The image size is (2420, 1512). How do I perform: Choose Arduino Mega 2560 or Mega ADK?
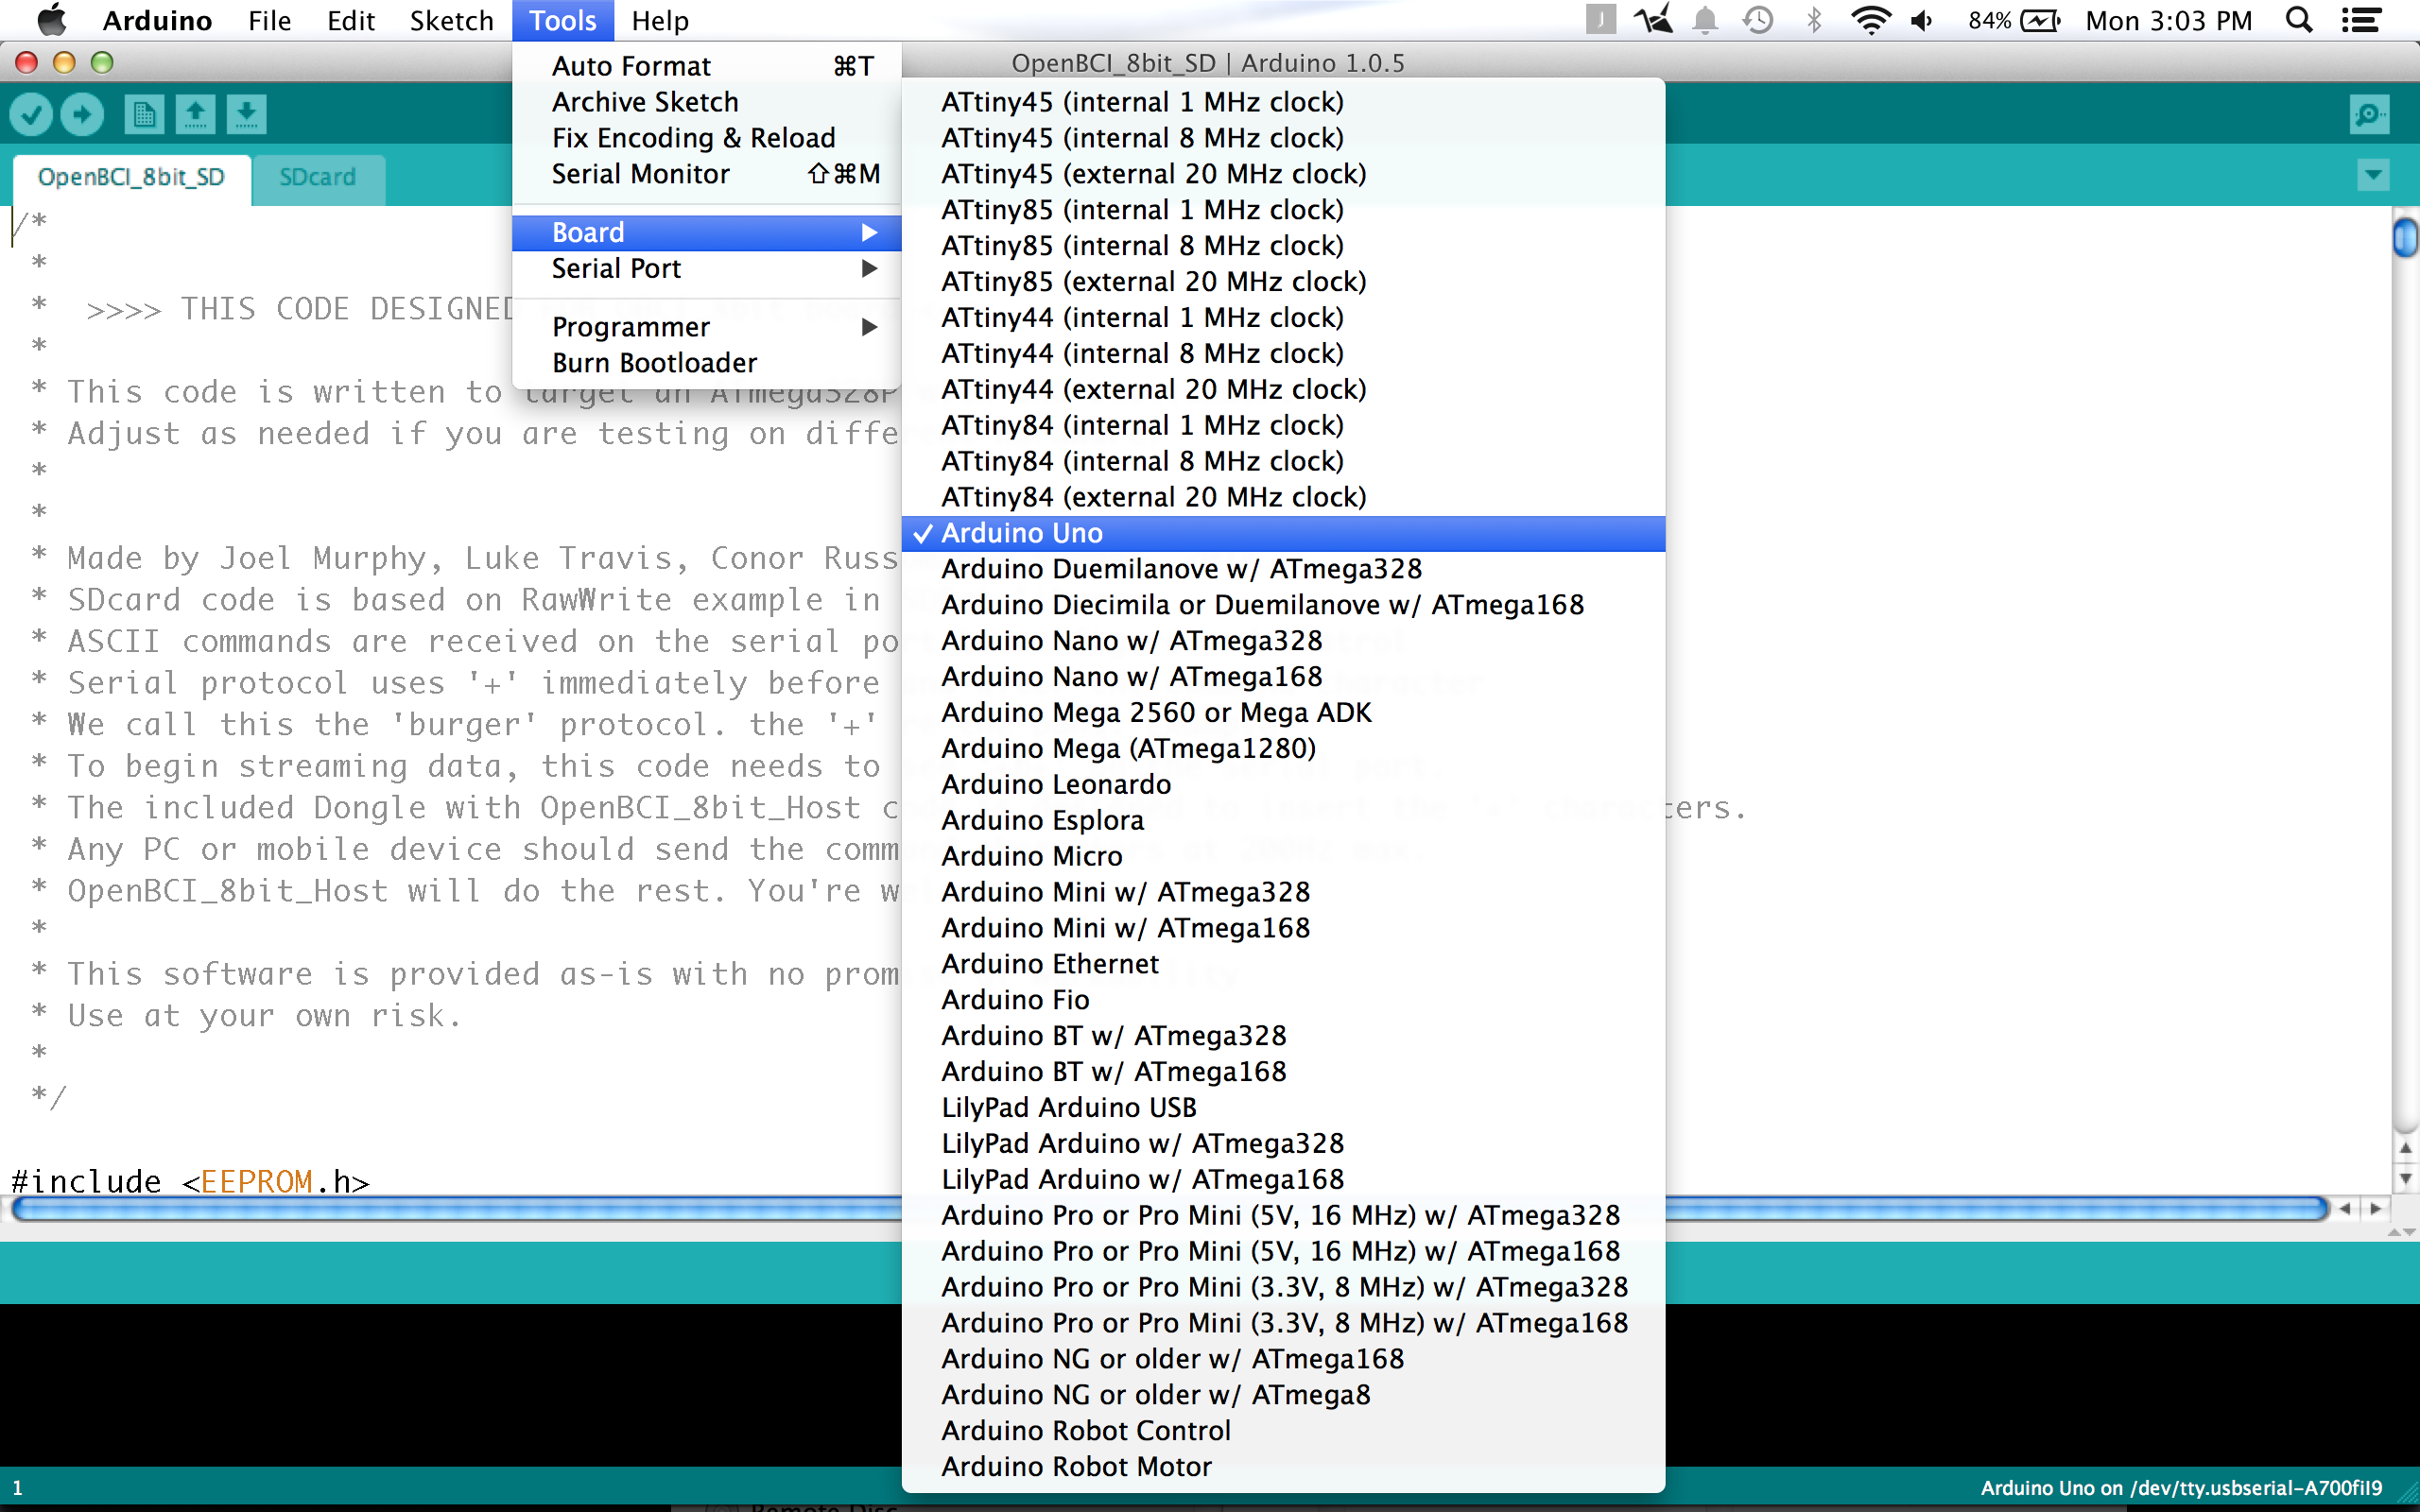[x=1156, y=712]
